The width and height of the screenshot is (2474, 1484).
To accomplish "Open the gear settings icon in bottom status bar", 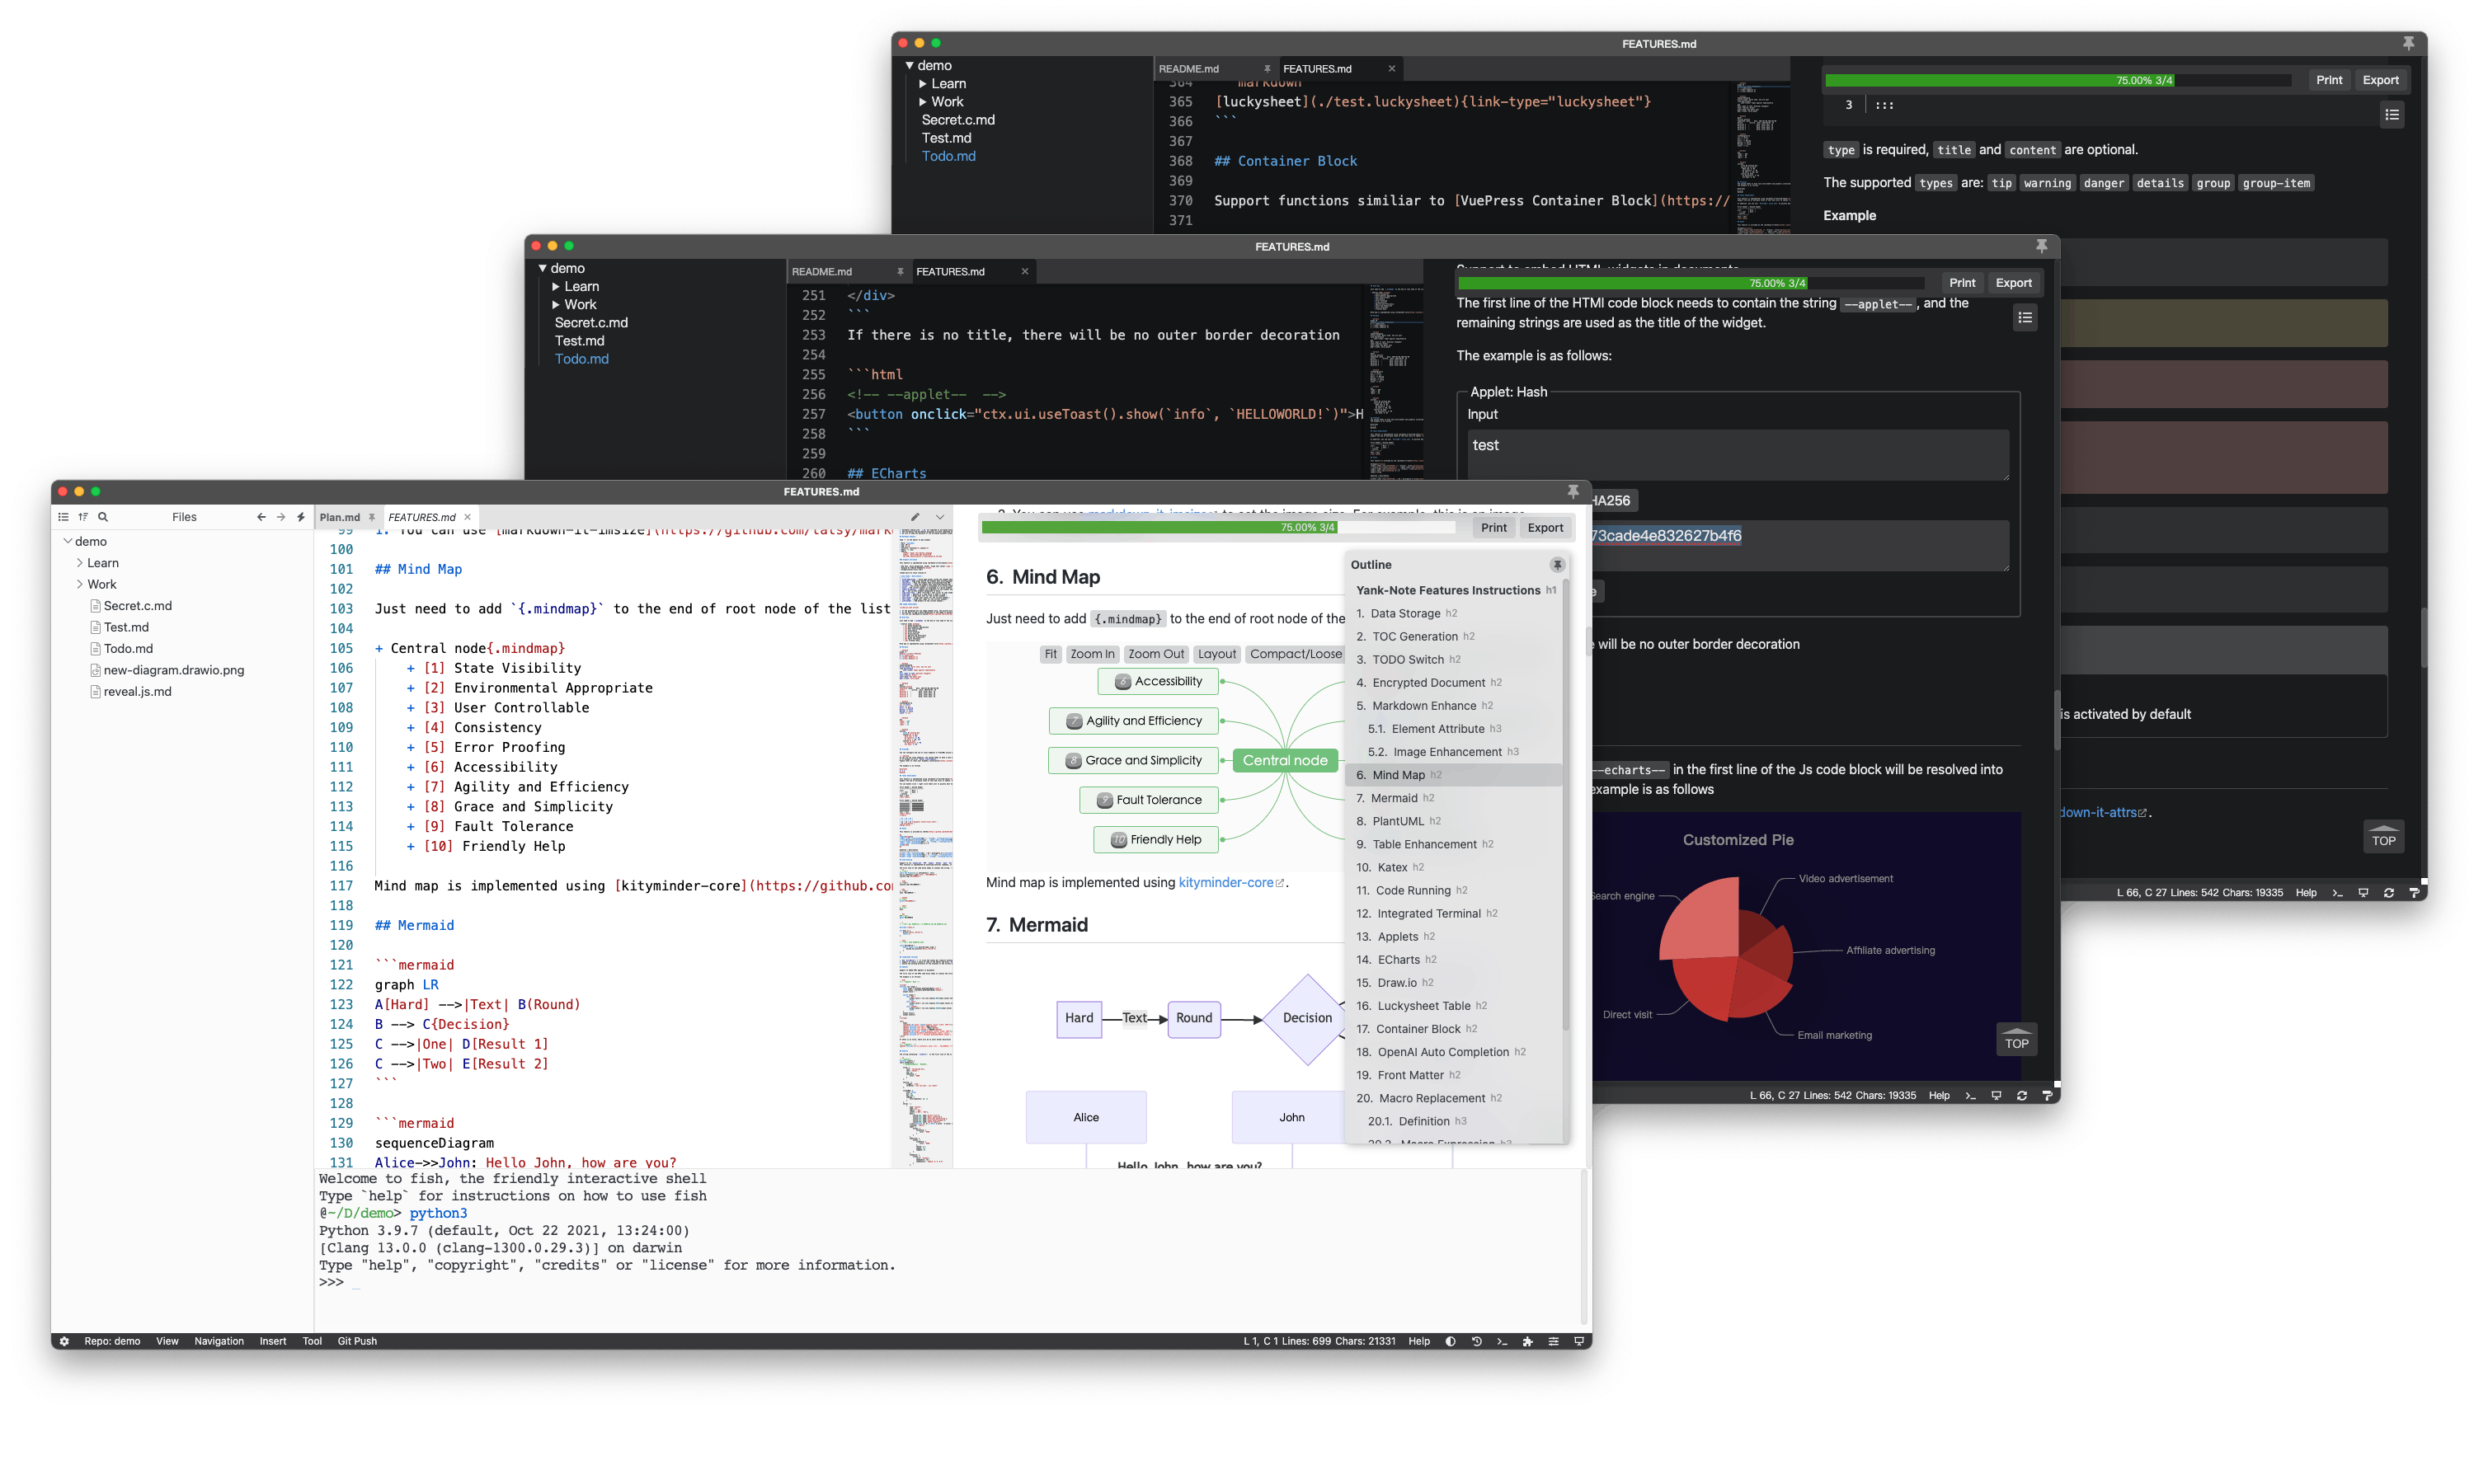I will coord(65,1341).
